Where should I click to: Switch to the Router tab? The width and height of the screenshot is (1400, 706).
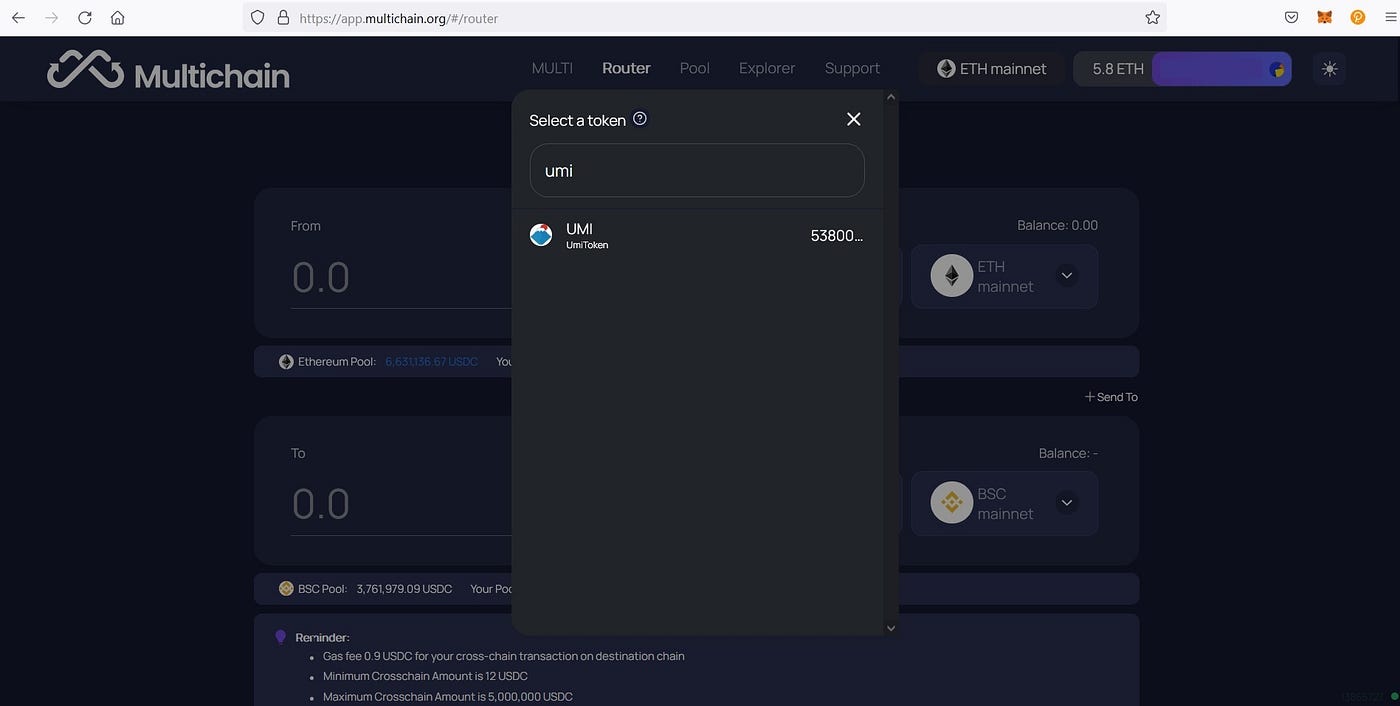(x=626, y=68)
